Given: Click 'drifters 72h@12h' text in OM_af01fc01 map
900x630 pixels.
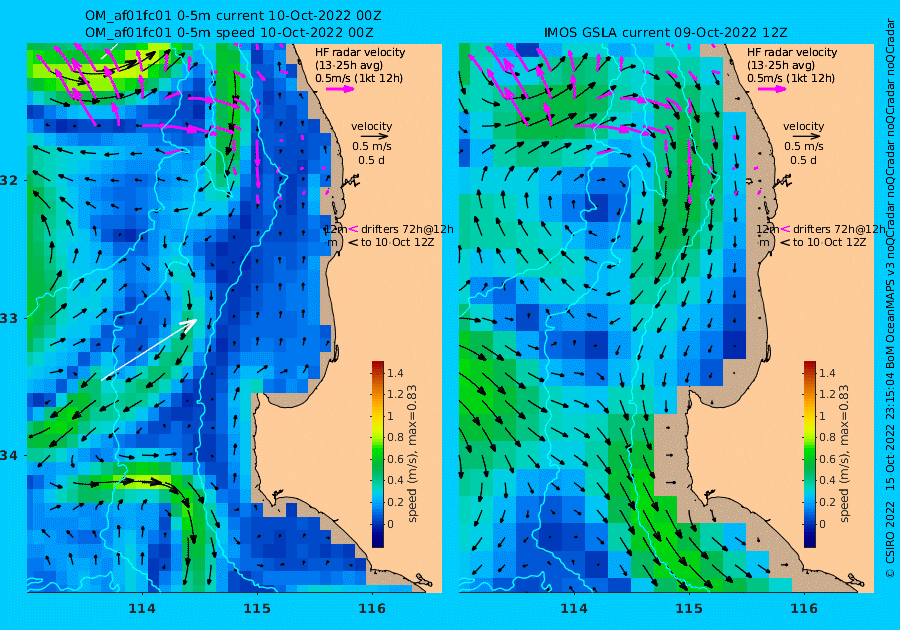Looking at the screenshot, I should pyautogui.click(x=407, y=229).
